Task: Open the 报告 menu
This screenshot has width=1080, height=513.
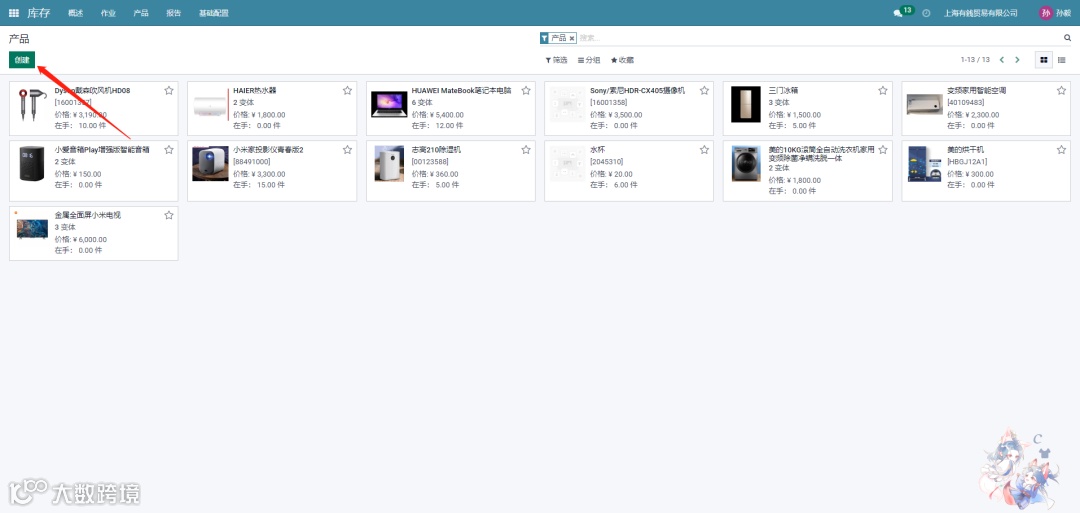Action: (174, 13)
